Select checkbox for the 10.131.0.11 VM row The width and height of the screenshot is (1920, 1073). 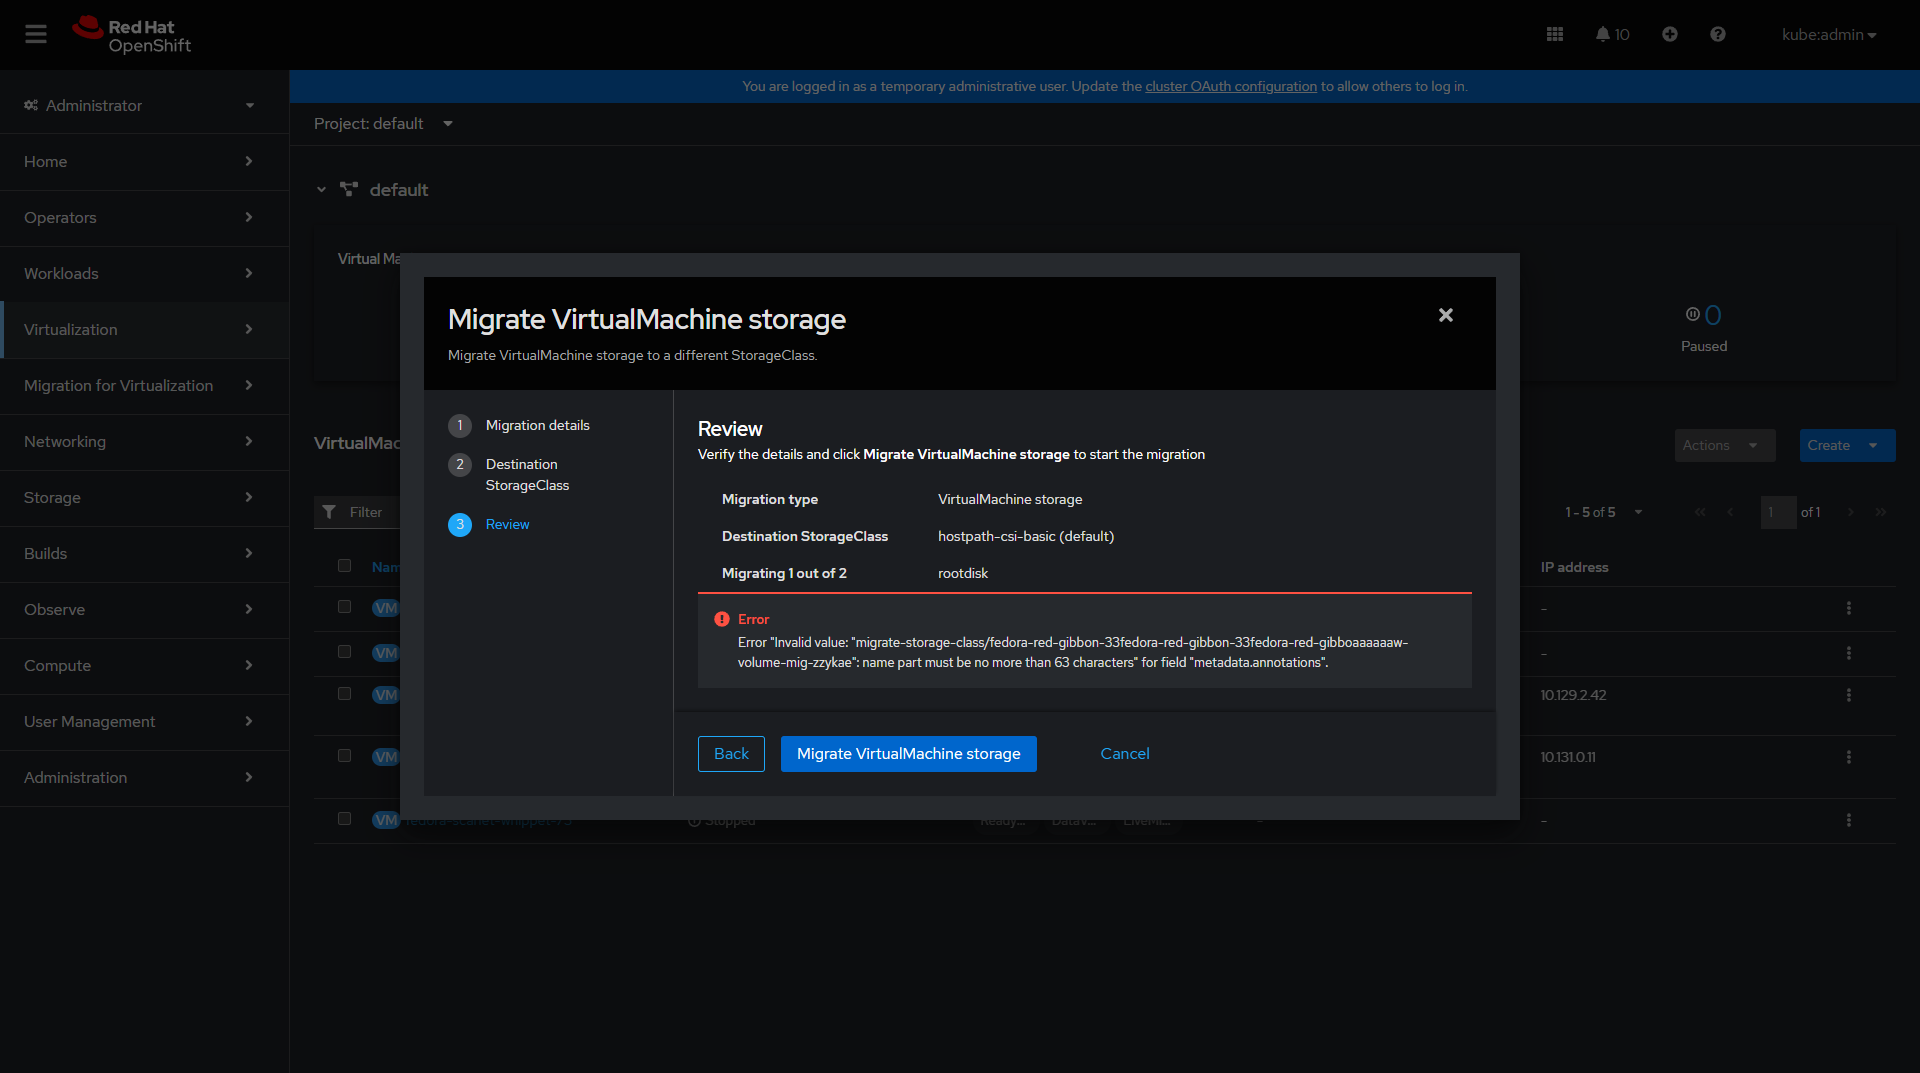tap(345, 756)
